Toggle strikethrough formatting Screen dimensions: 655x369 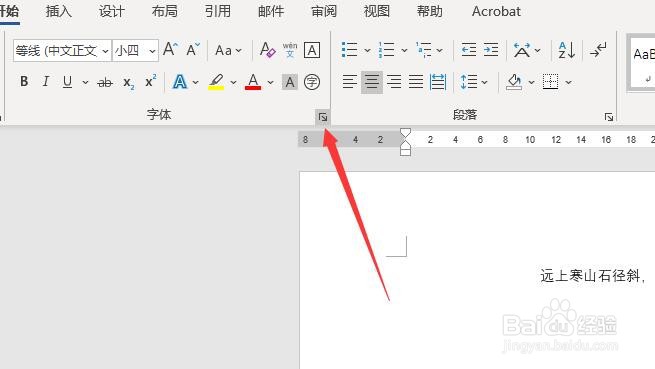click(104, 82)
